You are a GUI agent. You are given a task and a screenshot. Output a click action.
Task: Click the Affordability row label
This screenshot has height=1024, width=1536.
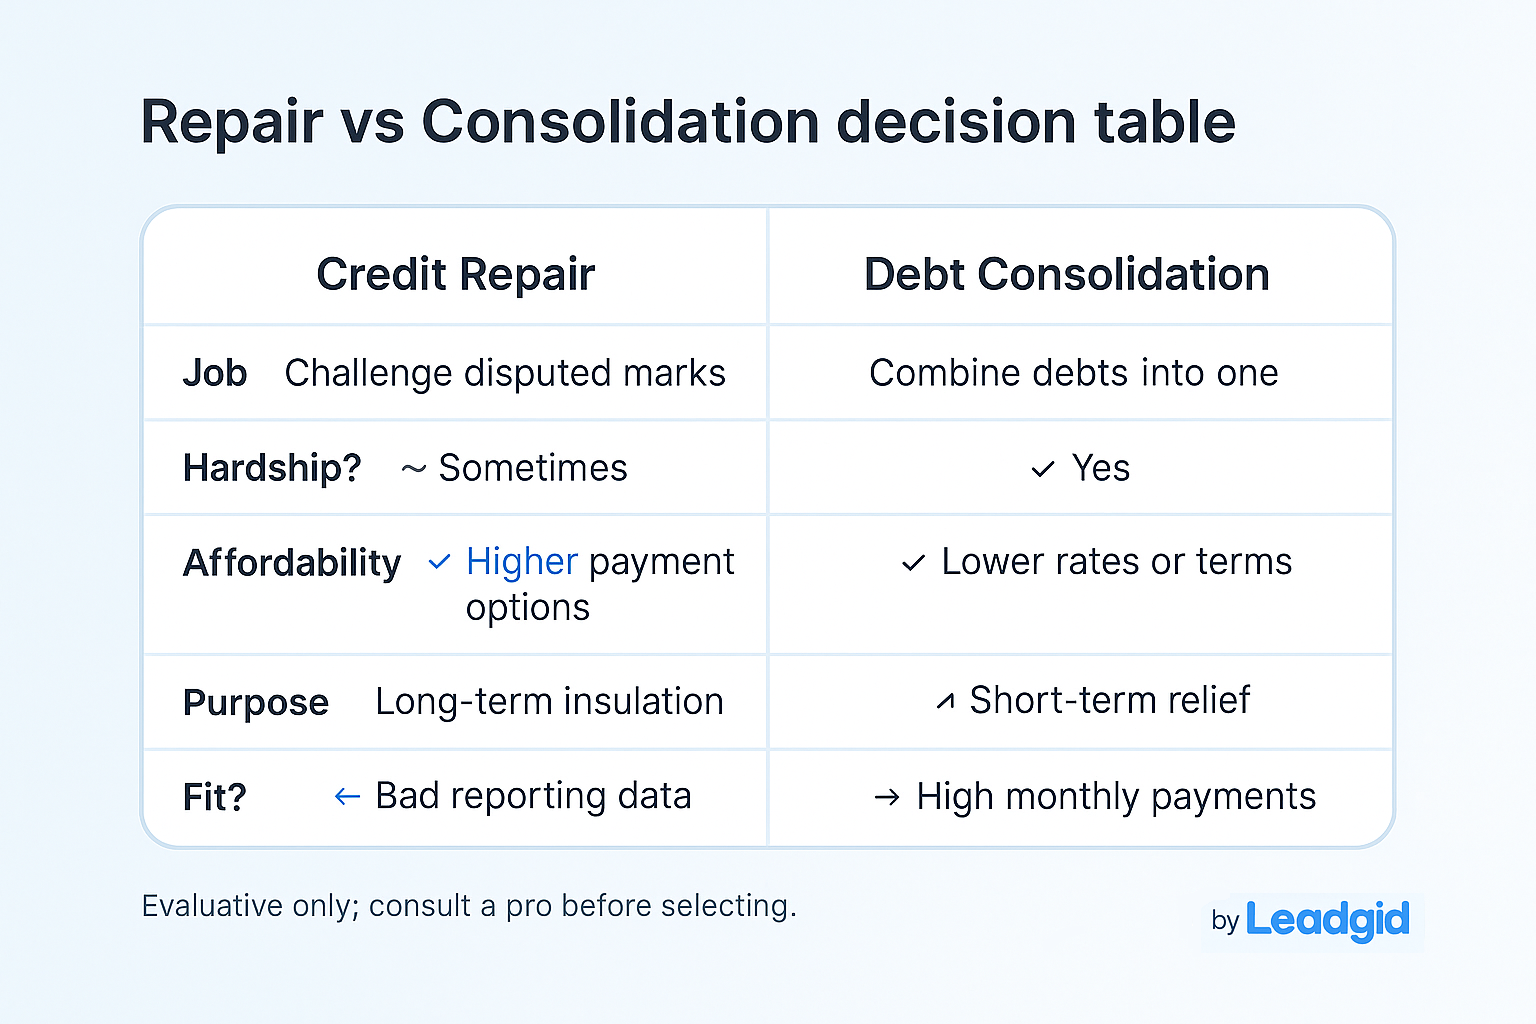click(x=291, y=563)
